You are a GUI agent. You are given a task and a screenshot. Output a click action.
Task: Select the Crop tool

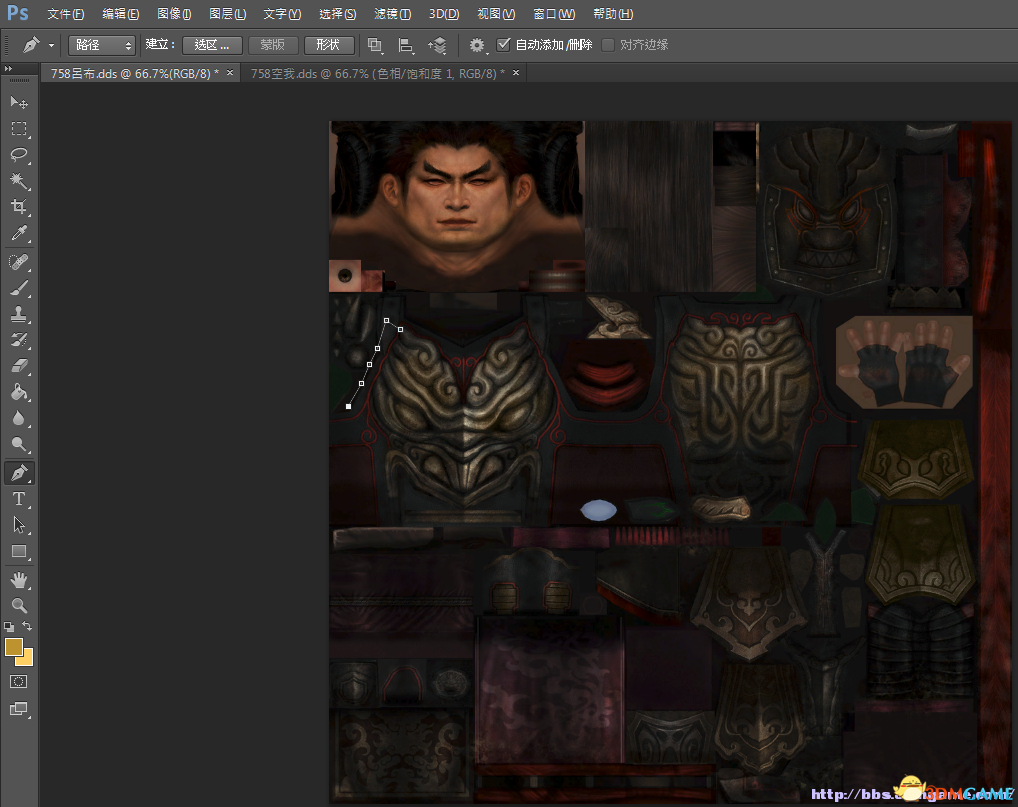18,207
